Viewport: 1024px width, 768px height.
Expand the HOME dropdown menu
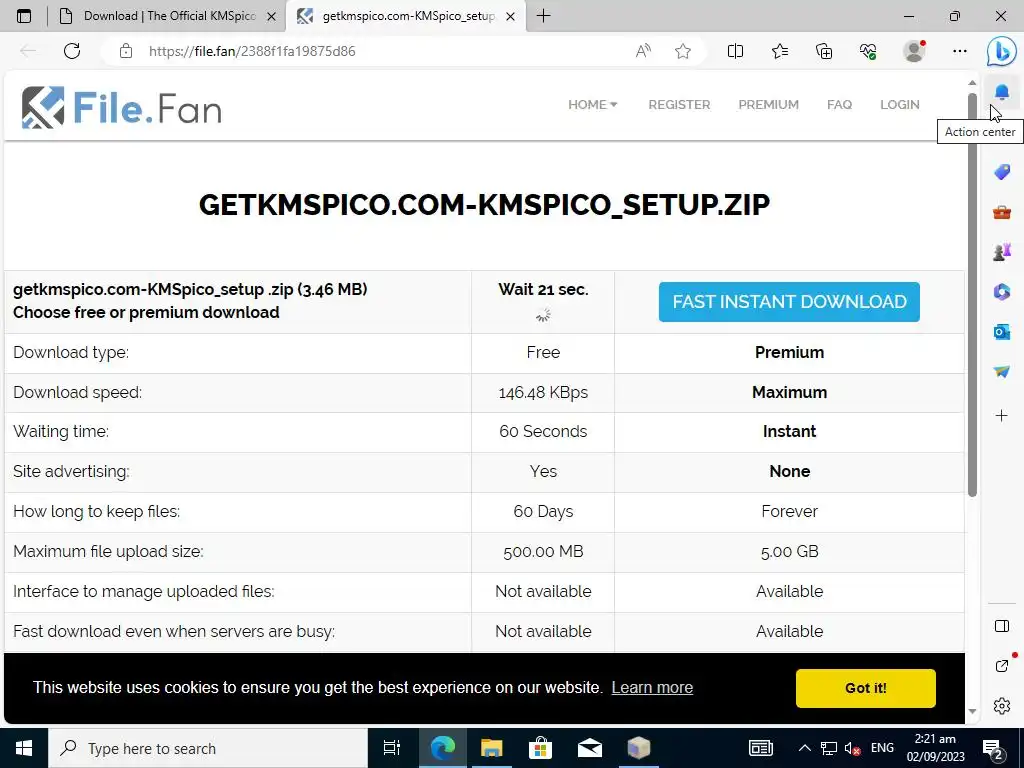592,104
